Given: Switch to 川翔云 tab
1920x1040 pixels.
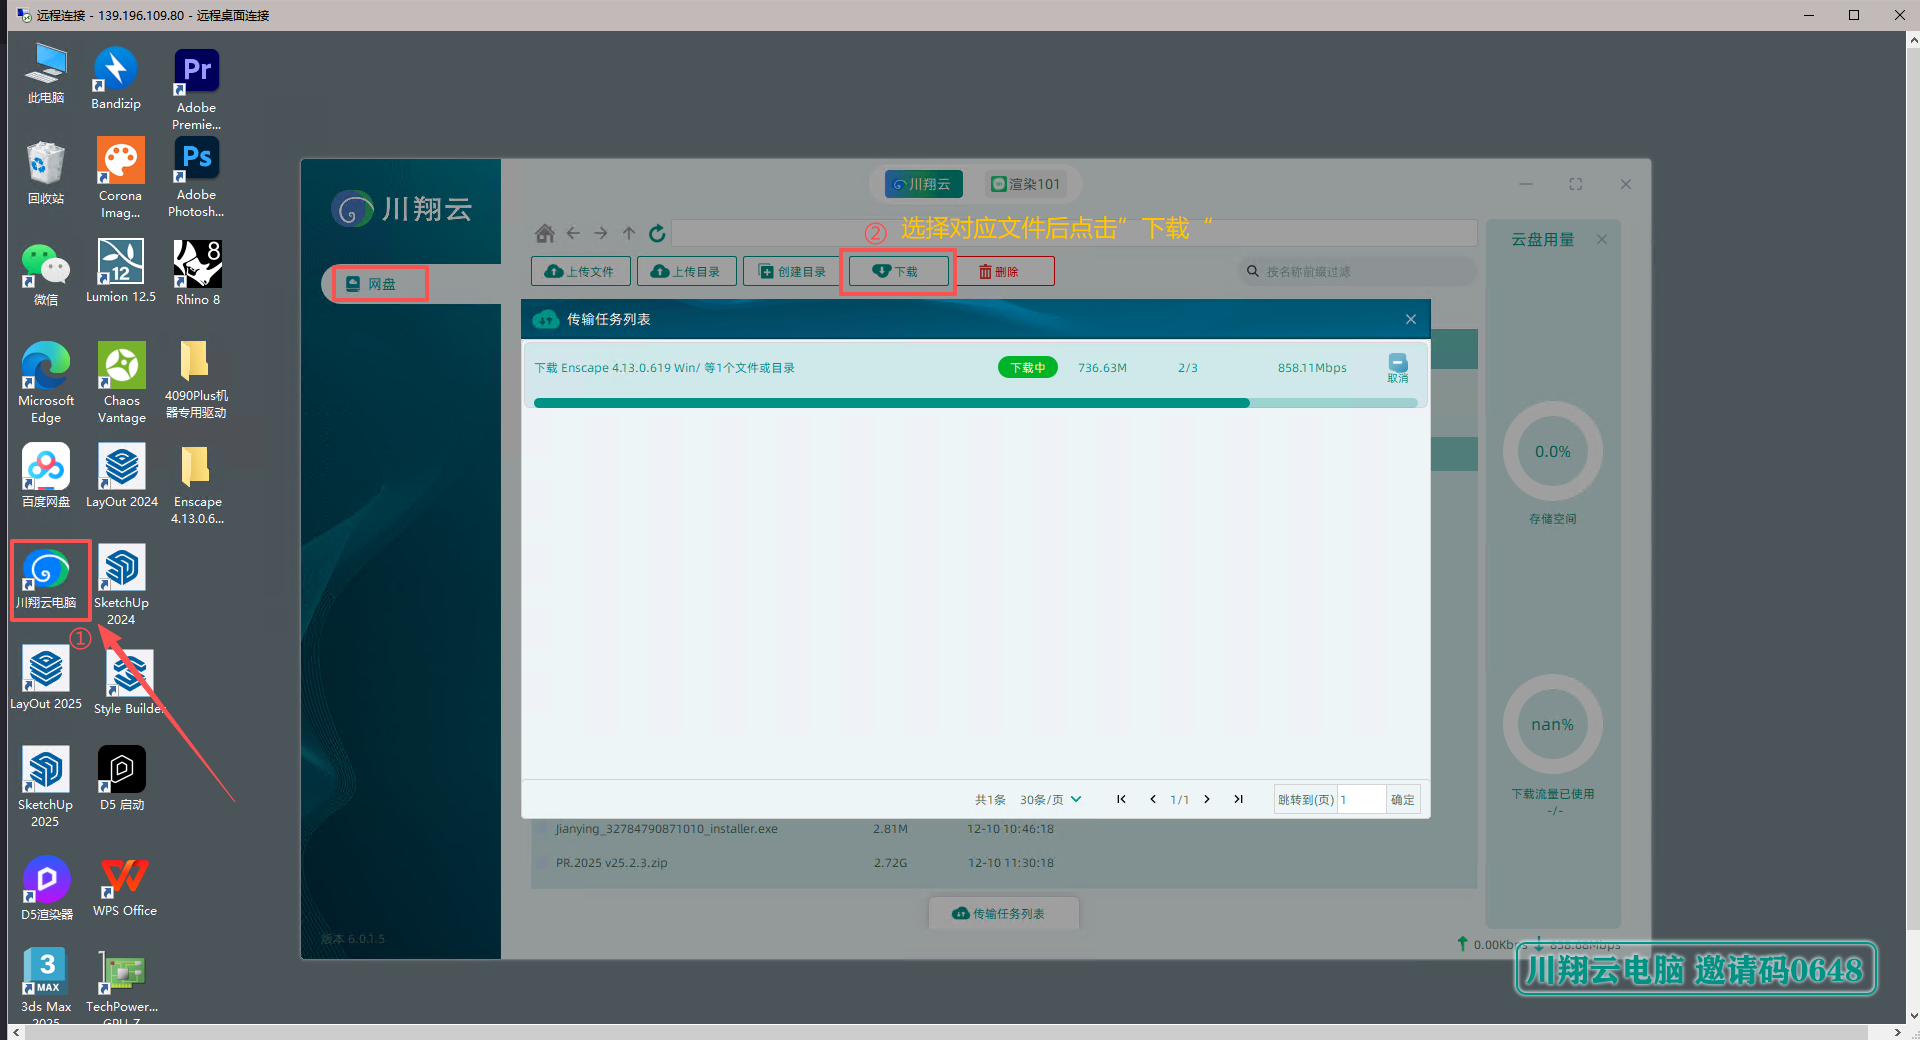Looking at the screenshot, I should [x=923, y=184].
